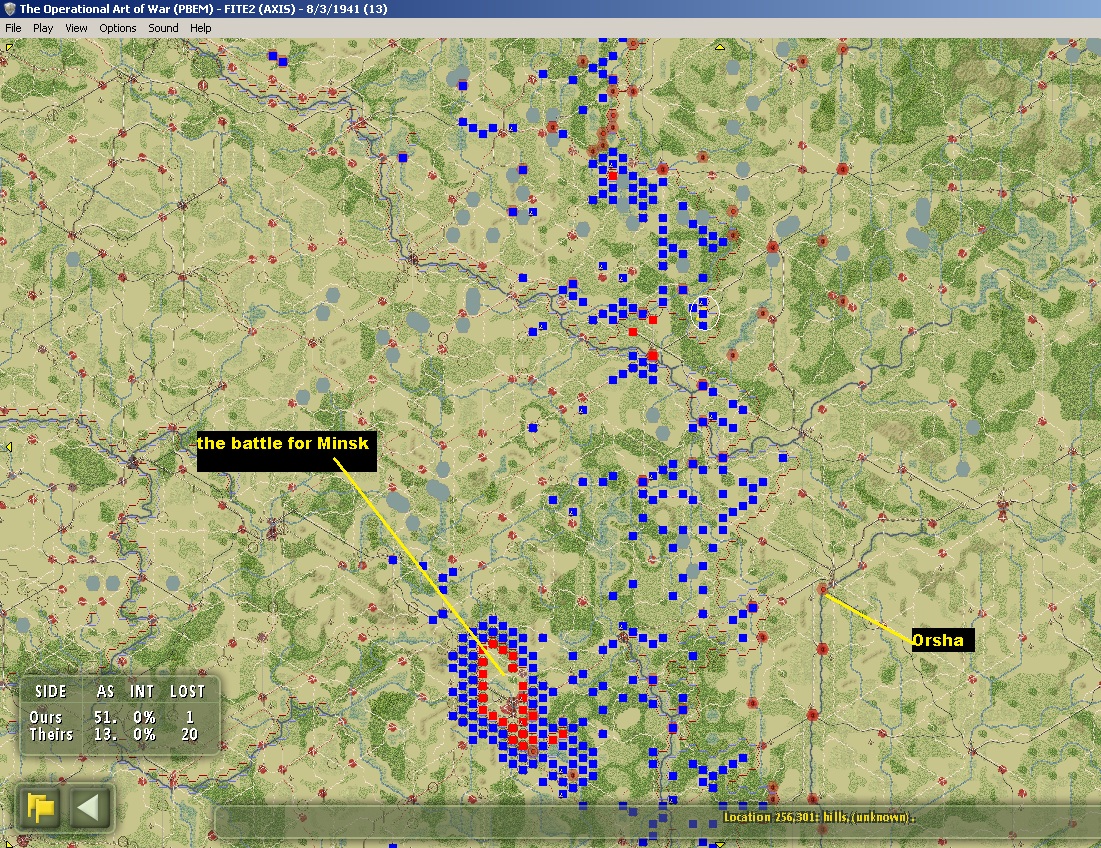Open the Options menu
Viewport: 1101px width, 848px height.
[x=117, y=28]
